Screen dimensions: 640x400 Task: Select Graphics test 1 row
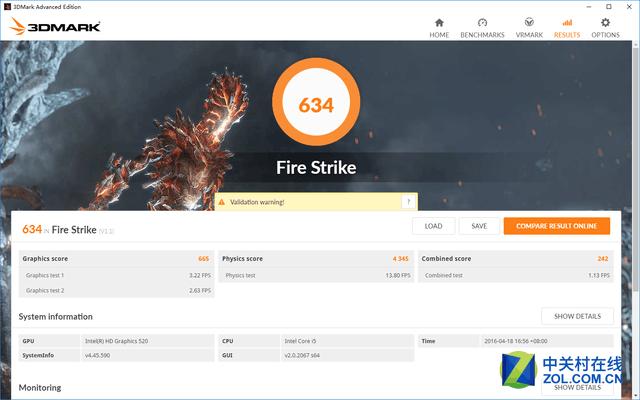pos(117,276)
